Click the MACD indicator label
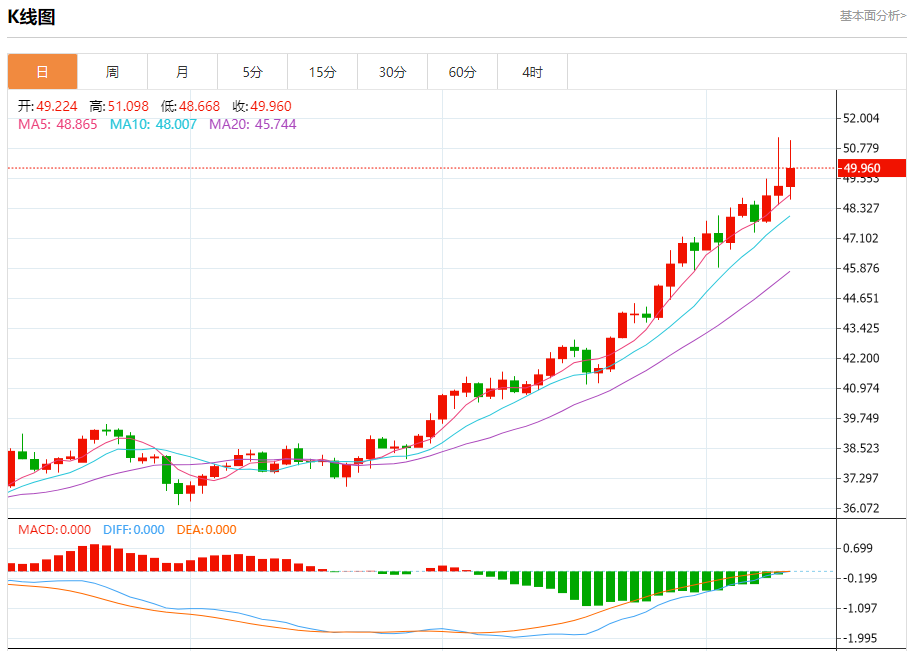Image resolution: width=911 pixels, height=651 pixels. tap(54, 530)
